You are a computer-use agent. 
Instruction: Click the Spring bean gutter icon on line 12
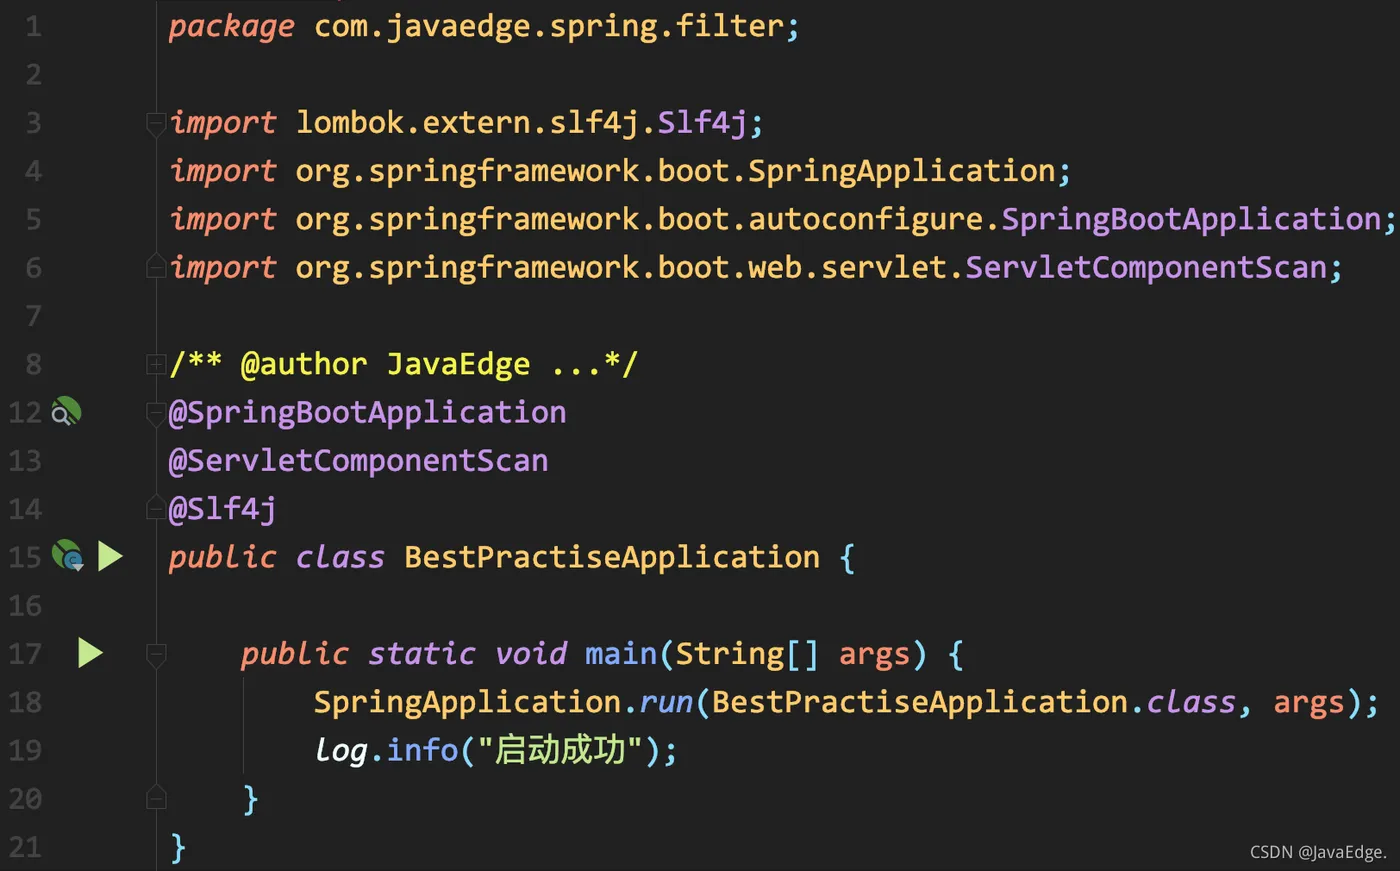pyautogui.click(x=66, y=412)
